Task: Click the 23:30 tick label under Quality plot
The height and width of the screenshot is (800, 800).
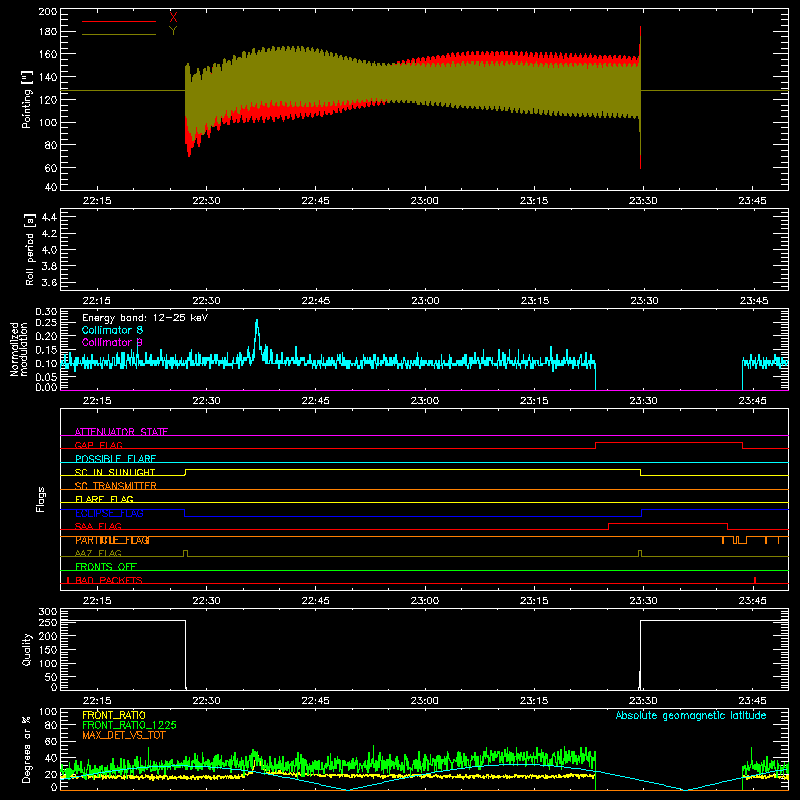Action: 643,701
